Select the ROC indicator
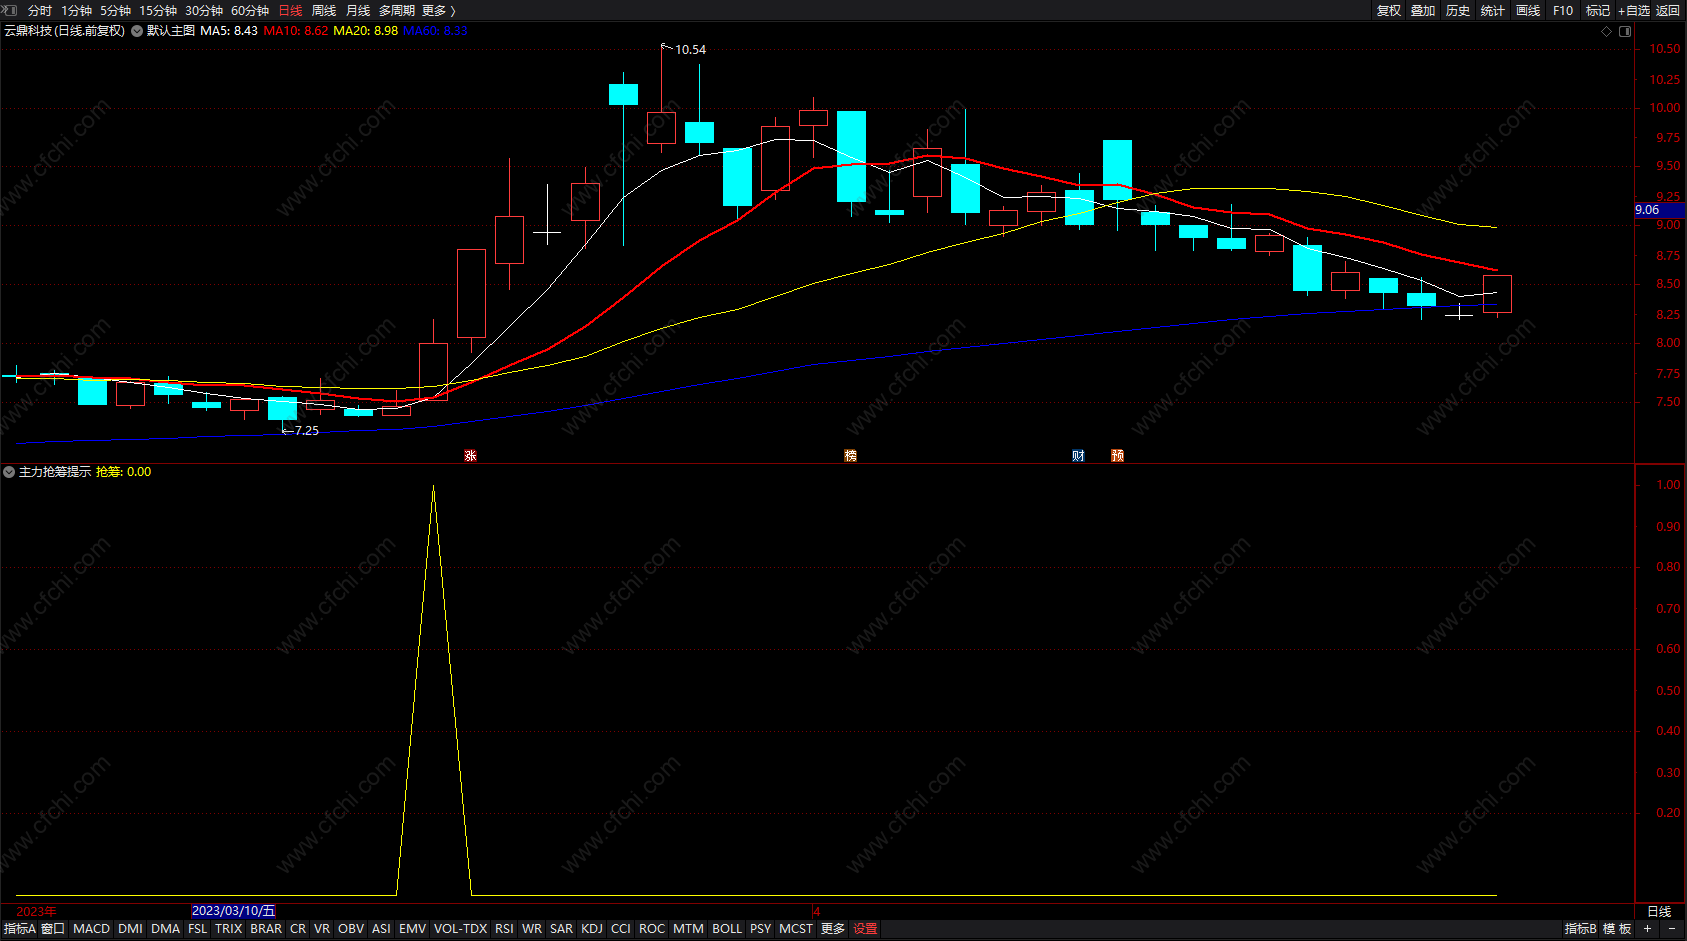The image size is (1687, 941). pyautogui.click(x=652, y=929)
